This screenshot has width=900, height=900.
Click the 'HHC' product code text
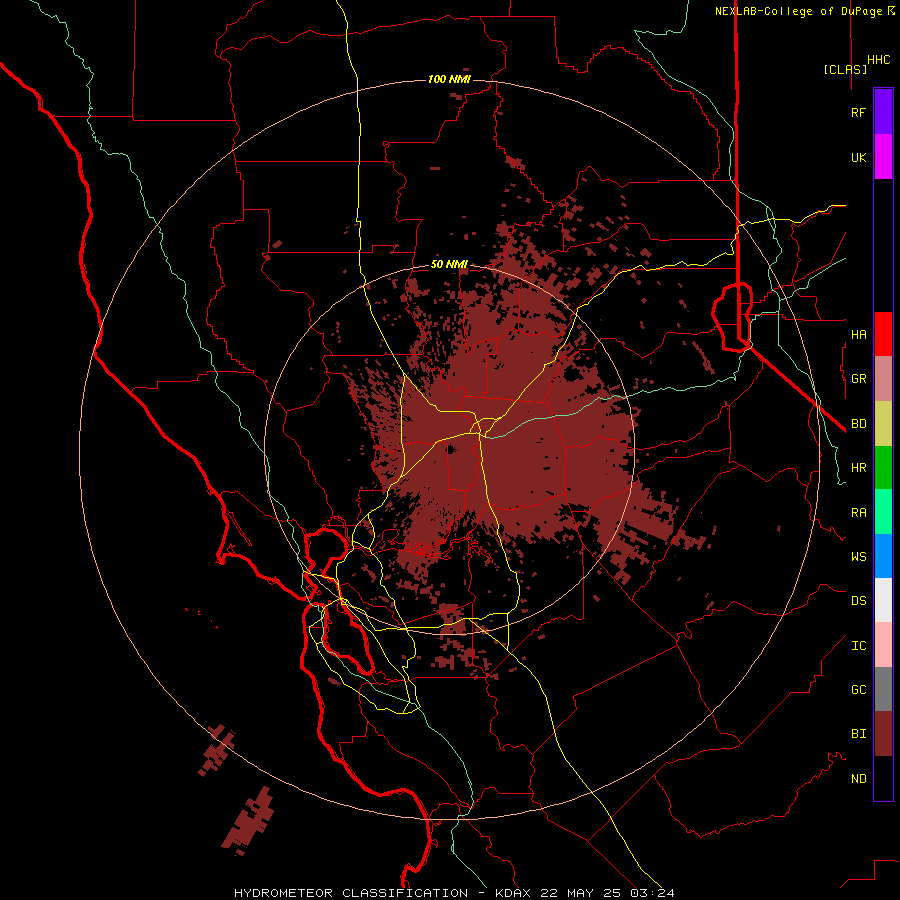(879, 60)
